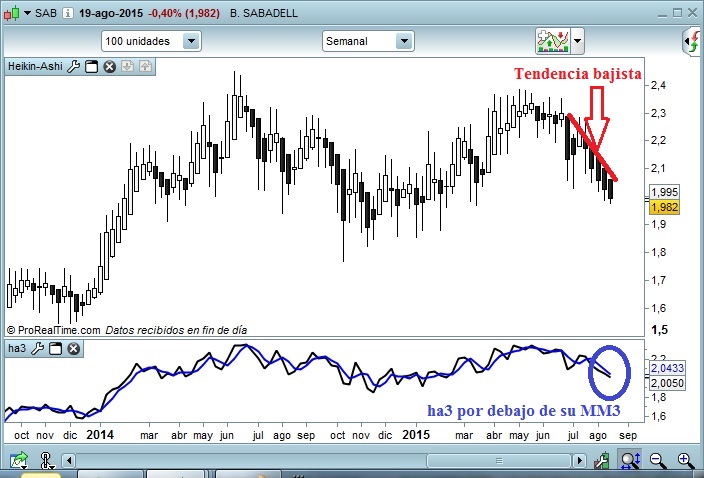Click the 2,4 price axis label

point(658,85)
